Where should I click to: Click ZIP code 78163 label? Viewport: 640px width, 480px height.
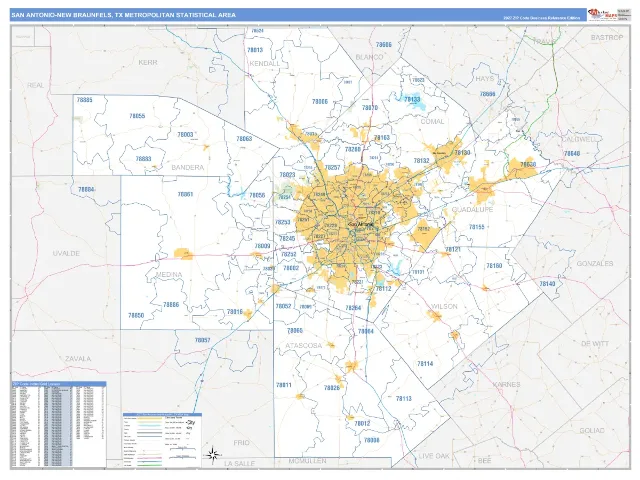click(x=382, y=138)
